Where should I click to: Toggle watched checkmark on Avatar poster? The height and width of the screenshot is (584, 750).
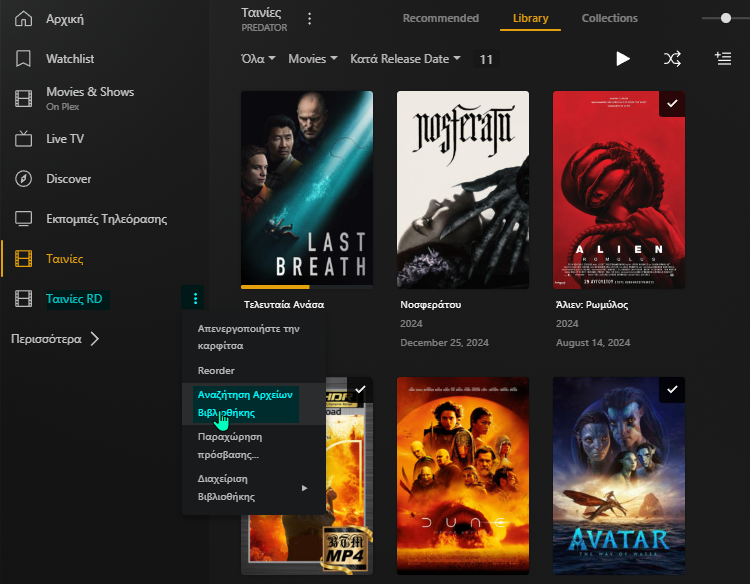672,389
